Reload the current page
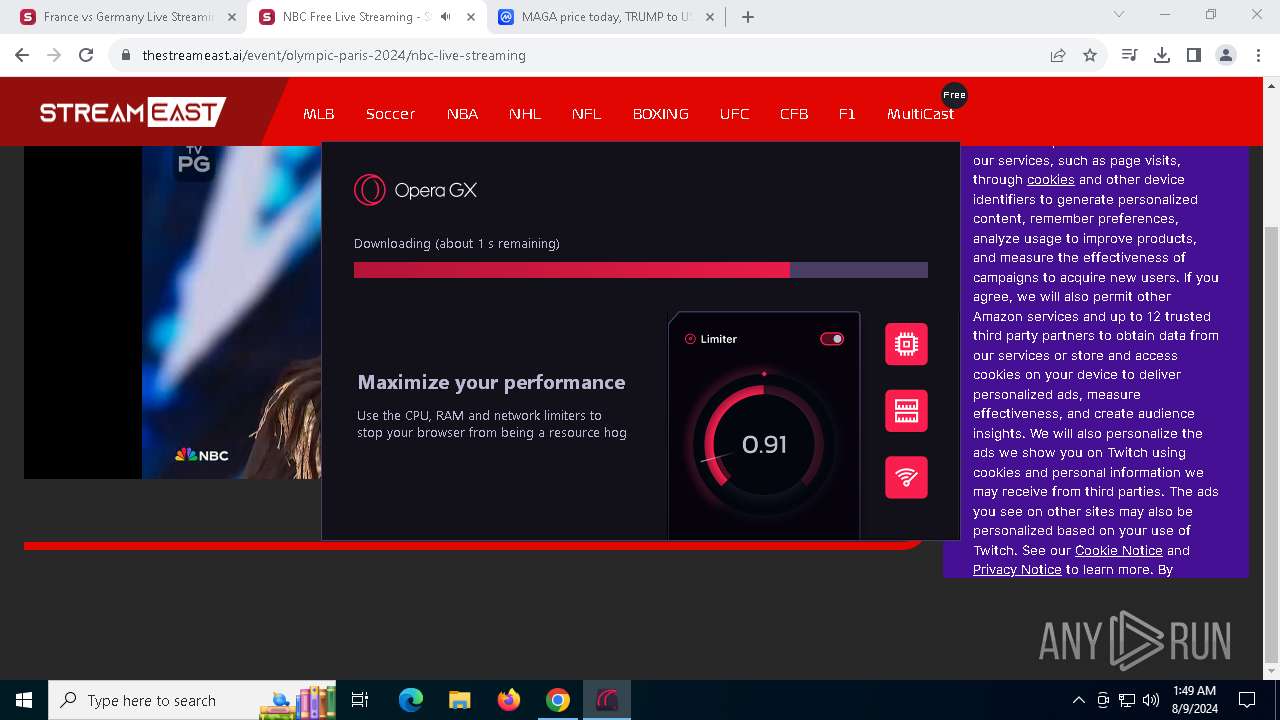 click(x=86, y=55)
